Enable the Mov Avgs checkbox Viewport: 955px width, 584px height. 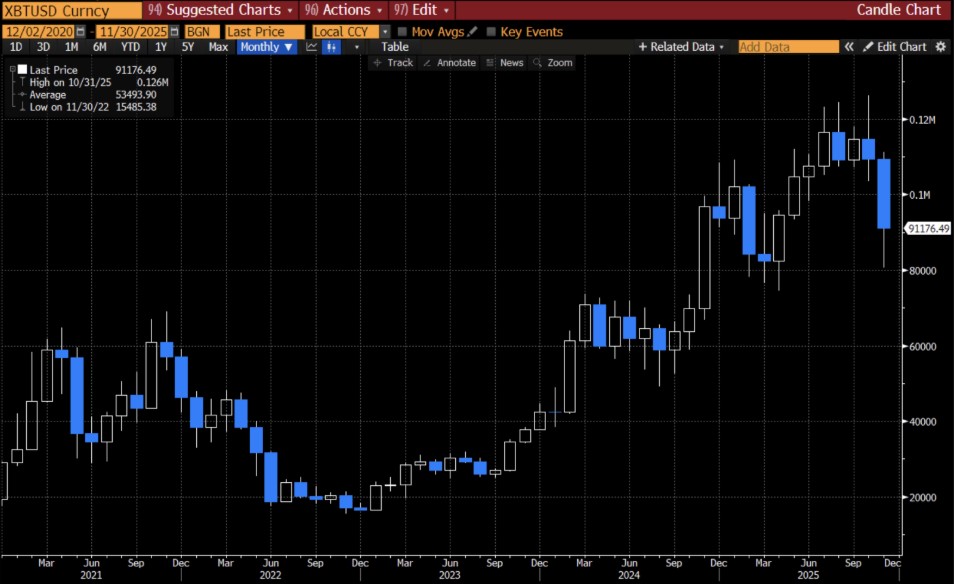pyautogui.click(x=403, y=32)
